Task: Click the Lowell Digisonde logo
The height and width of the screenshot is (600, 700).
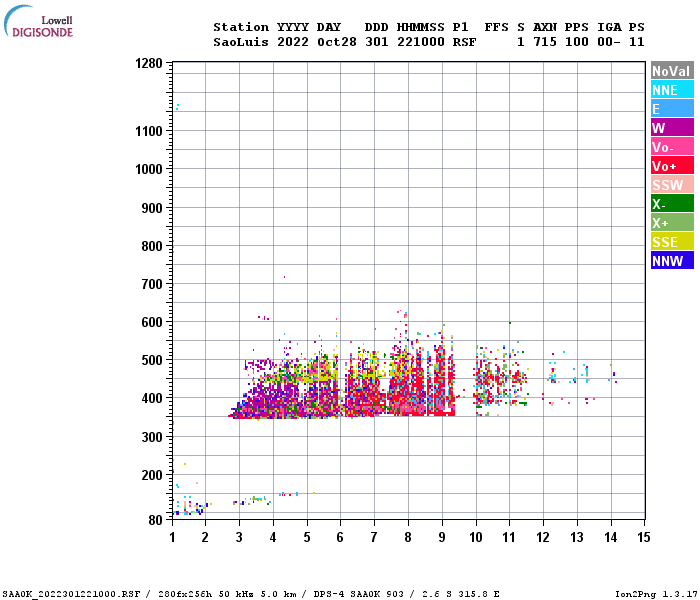Action: (x=38, y=21)
